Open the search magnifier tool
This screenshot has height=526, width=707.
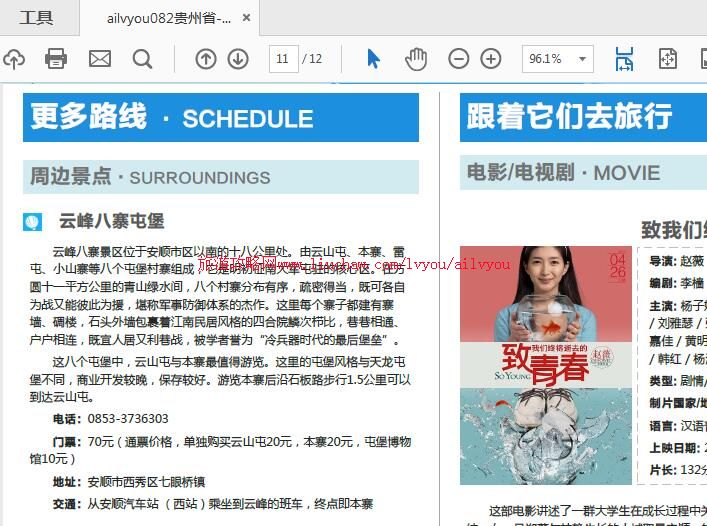pyautogui.click(x=143, y=59)
